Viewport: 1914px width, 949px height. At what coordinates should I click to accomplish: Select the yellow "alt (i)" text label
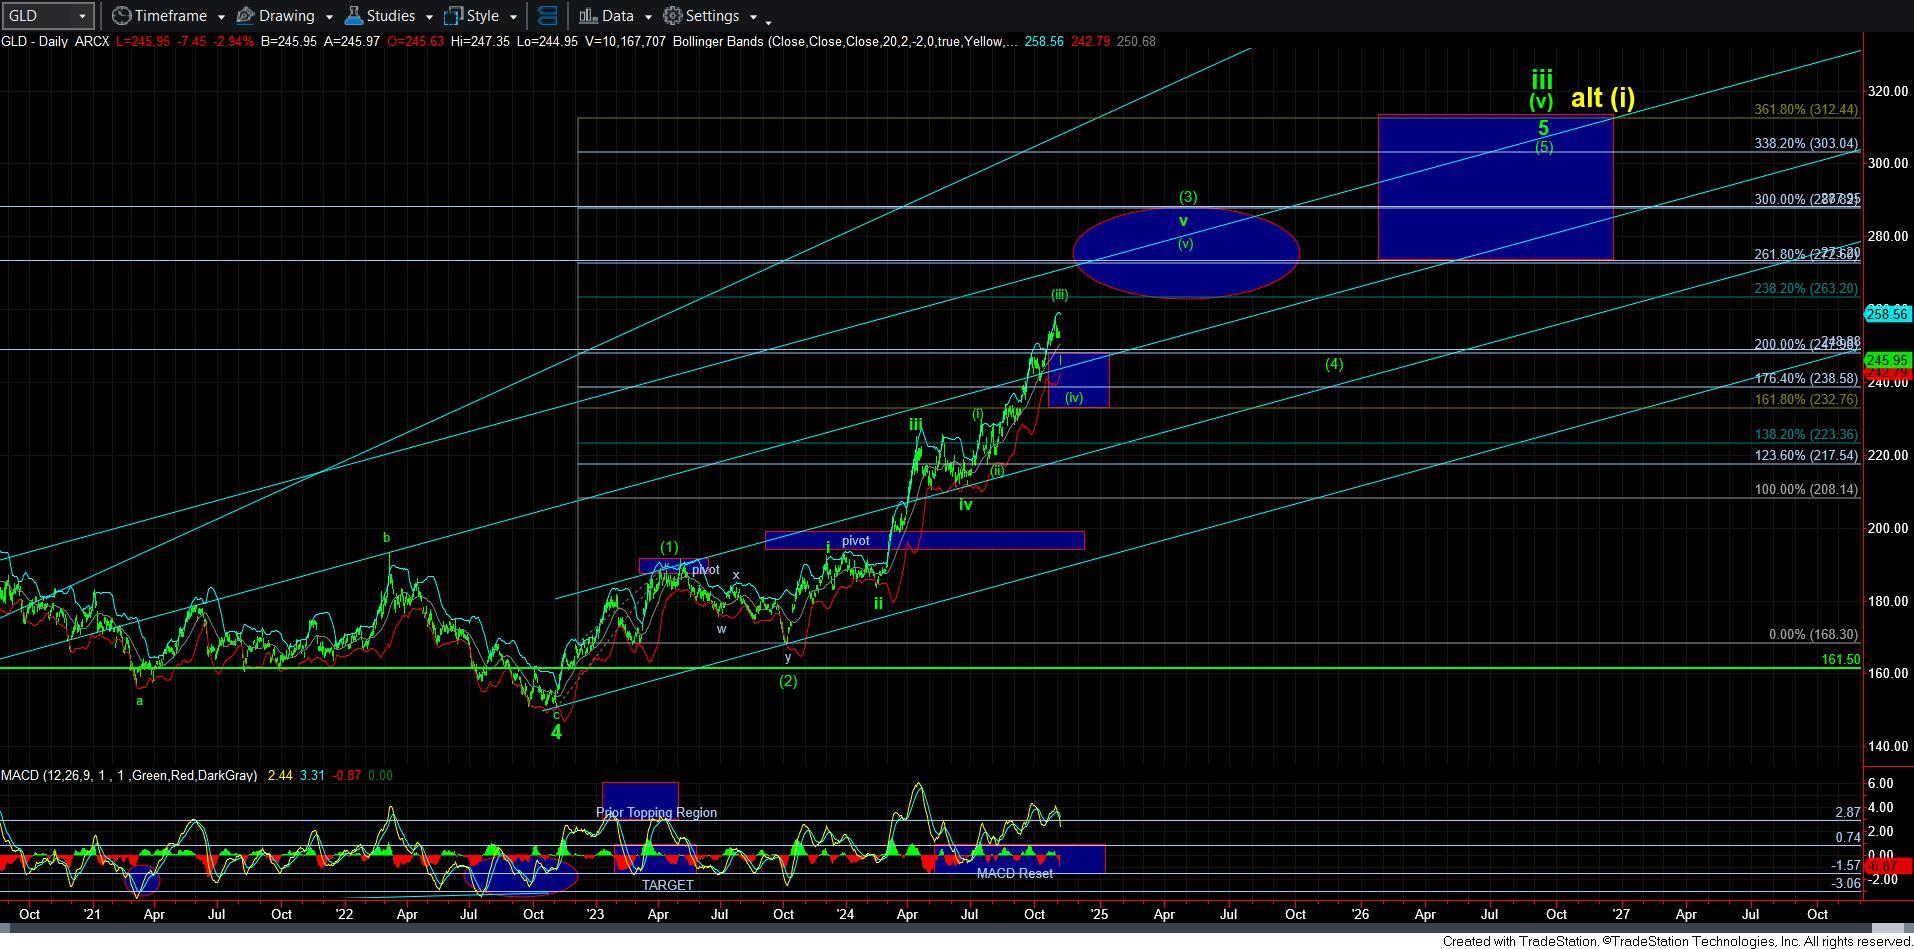pos(1602,97)
